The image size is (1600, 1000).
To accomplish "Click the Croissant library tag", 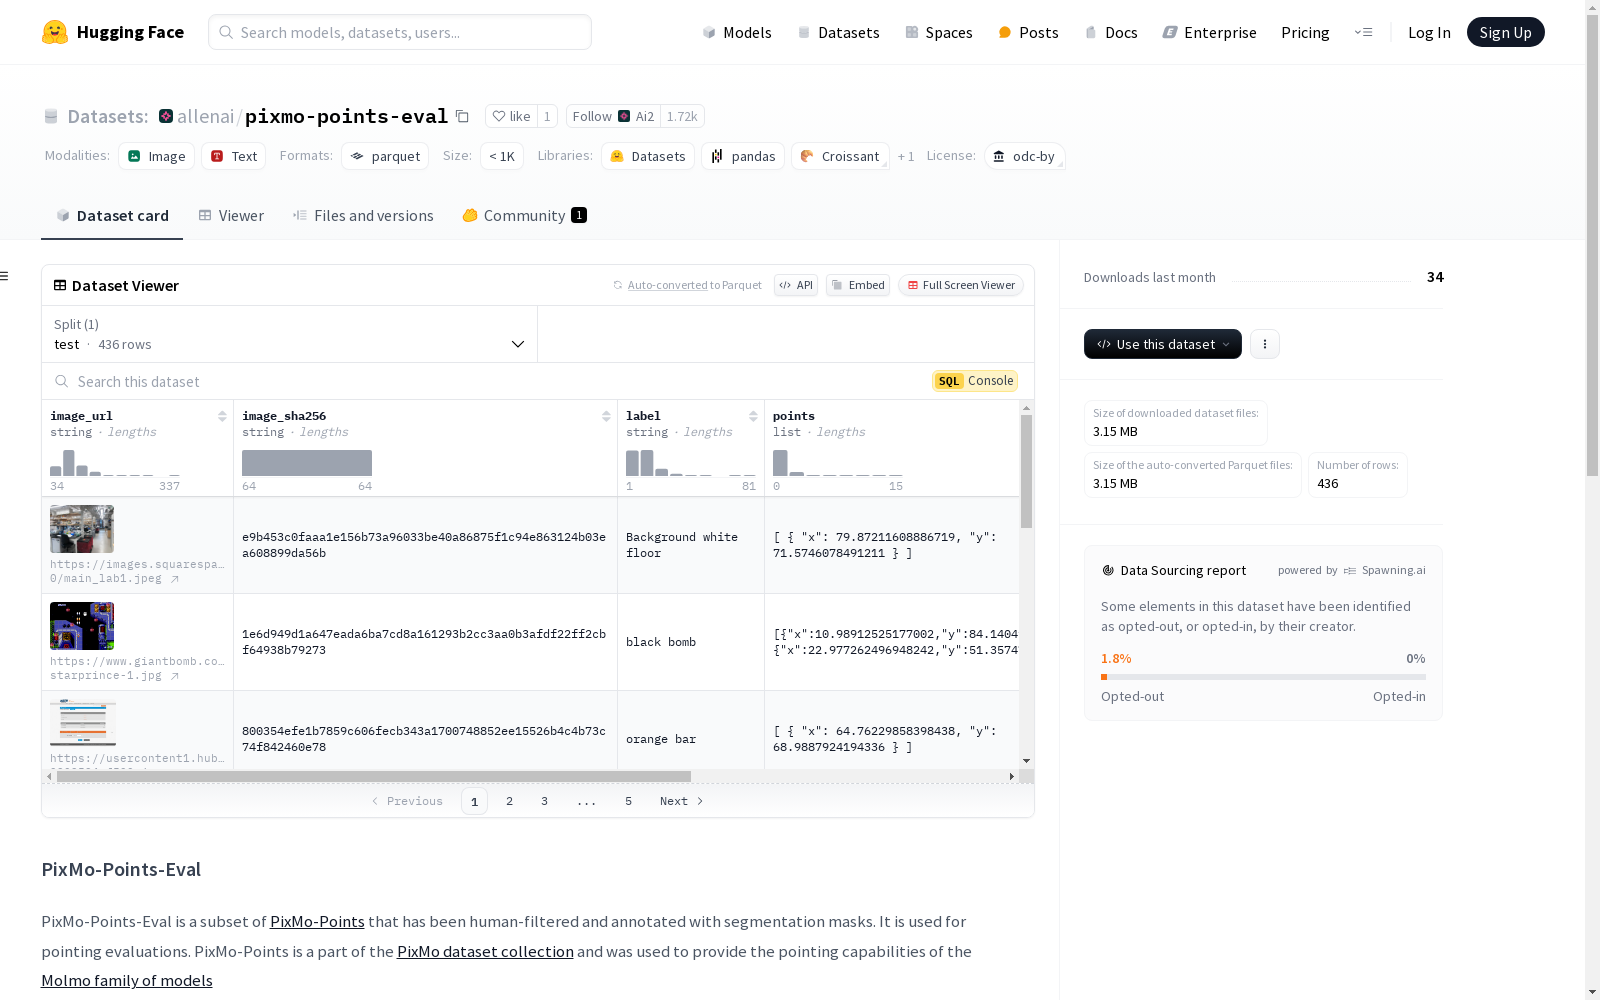I will point(841,156).
